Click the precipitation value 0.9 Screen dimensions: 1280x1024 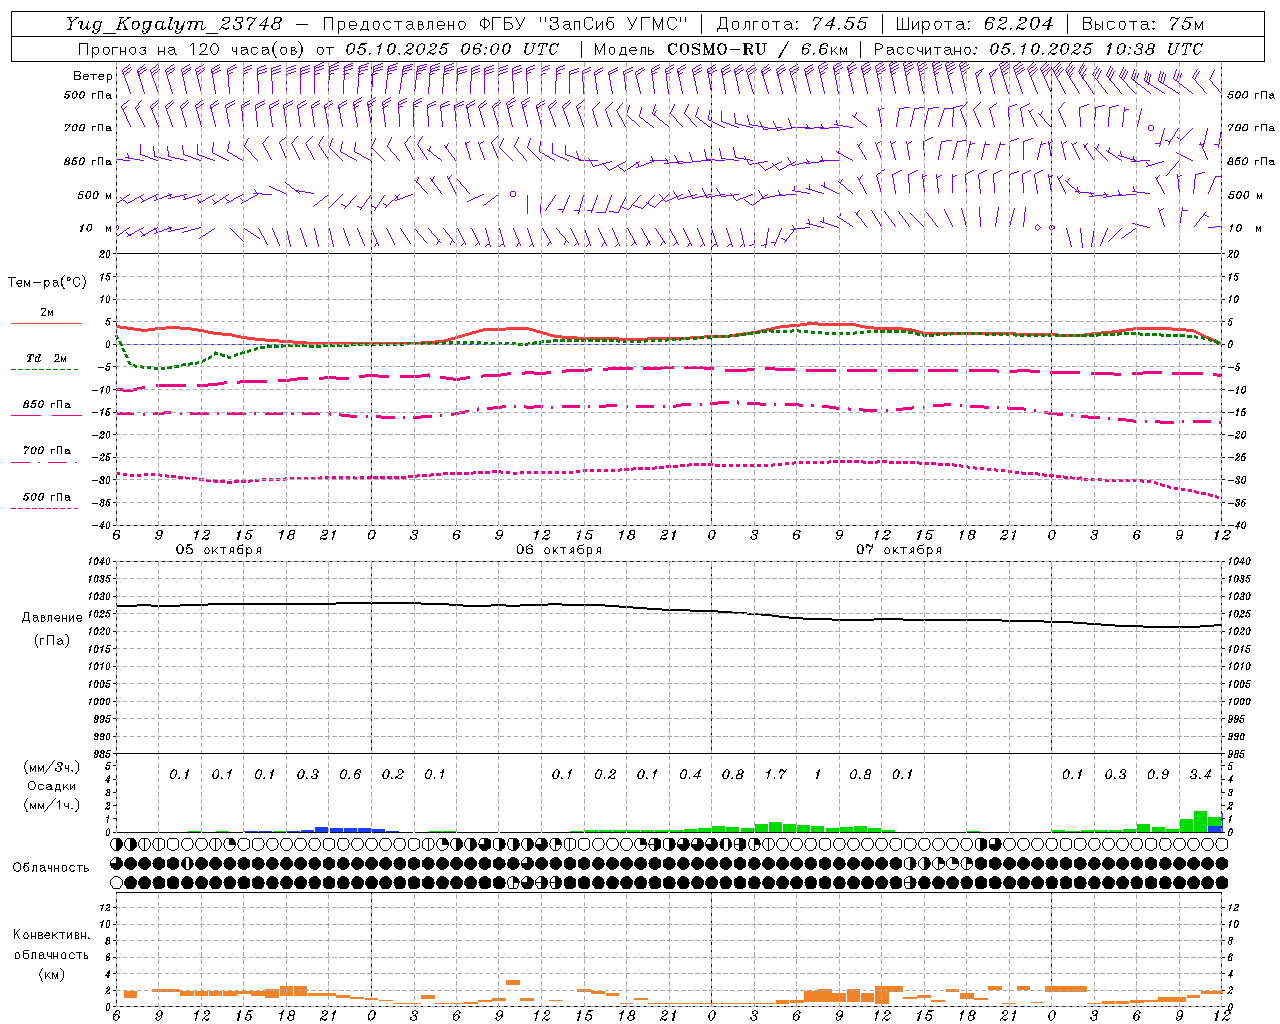[1158, 774]
